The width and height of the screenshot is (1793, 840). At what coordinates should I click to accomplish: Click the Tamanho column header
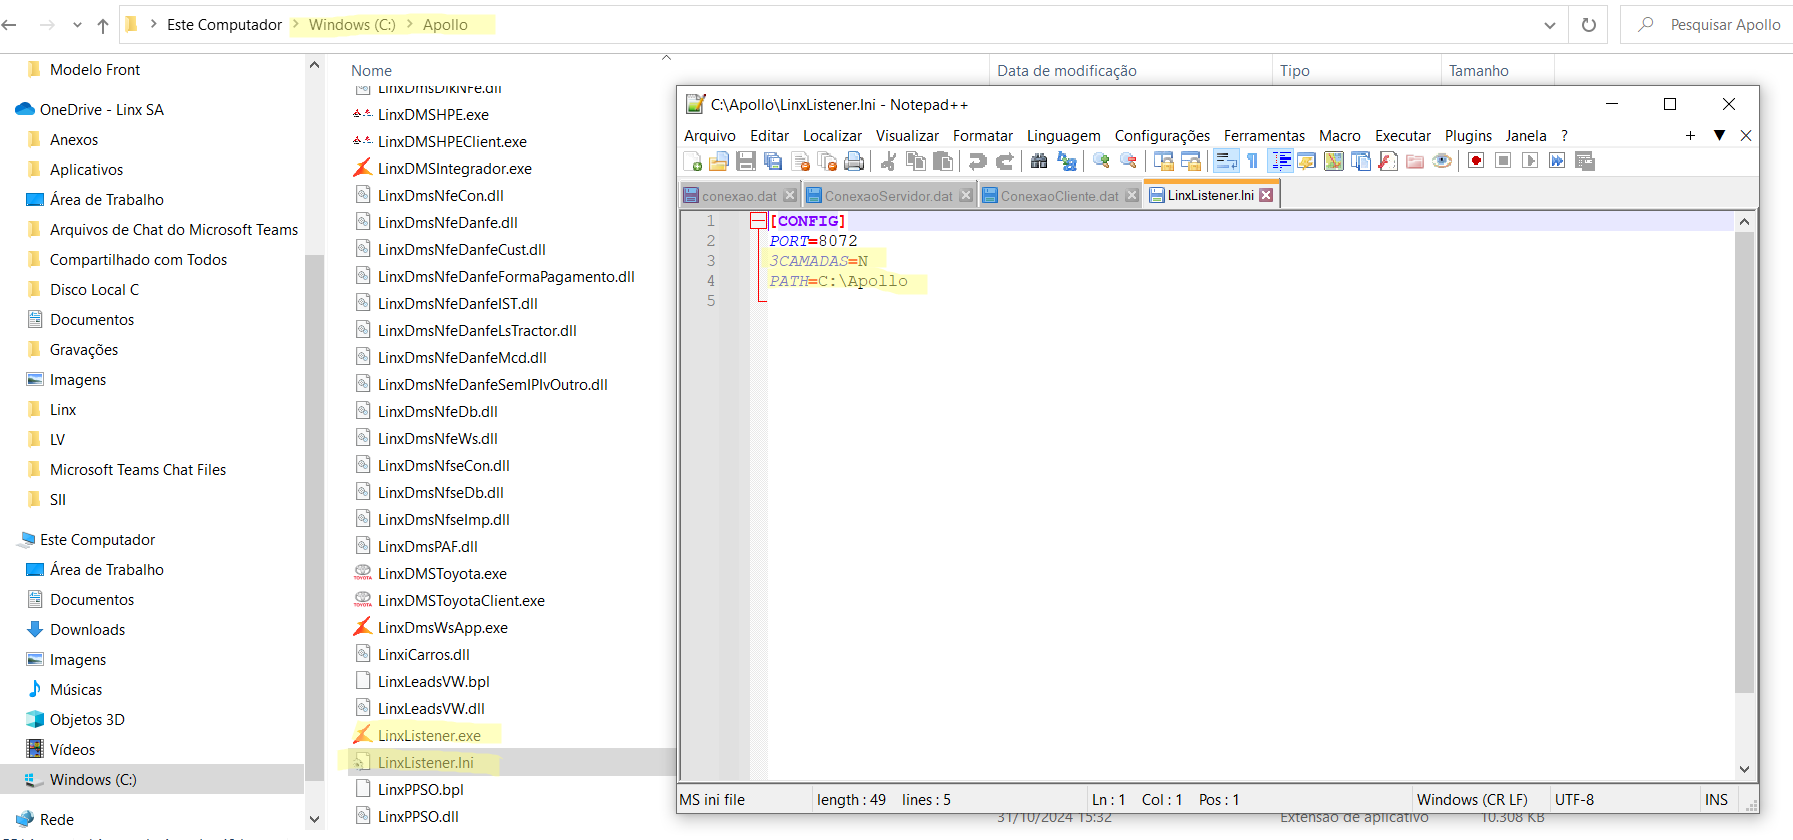tap(1498, 71)
